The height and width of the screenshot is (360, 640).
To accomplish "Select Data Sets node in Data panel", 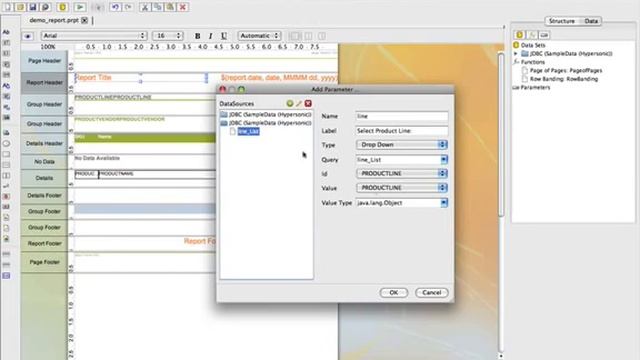I will [533, 45].
